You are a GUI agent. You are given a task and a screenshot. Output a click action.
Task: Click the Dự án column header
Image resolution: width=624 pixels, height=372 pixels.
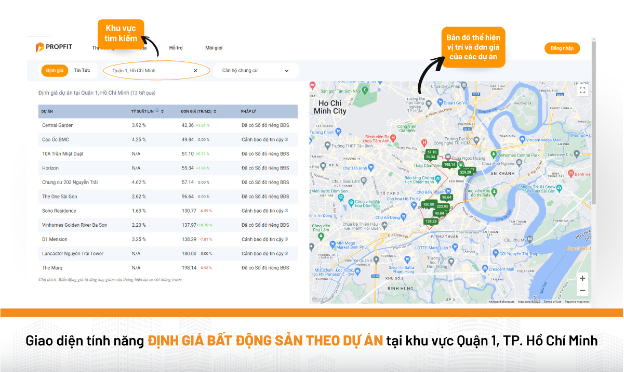click(x=47, y=111)
